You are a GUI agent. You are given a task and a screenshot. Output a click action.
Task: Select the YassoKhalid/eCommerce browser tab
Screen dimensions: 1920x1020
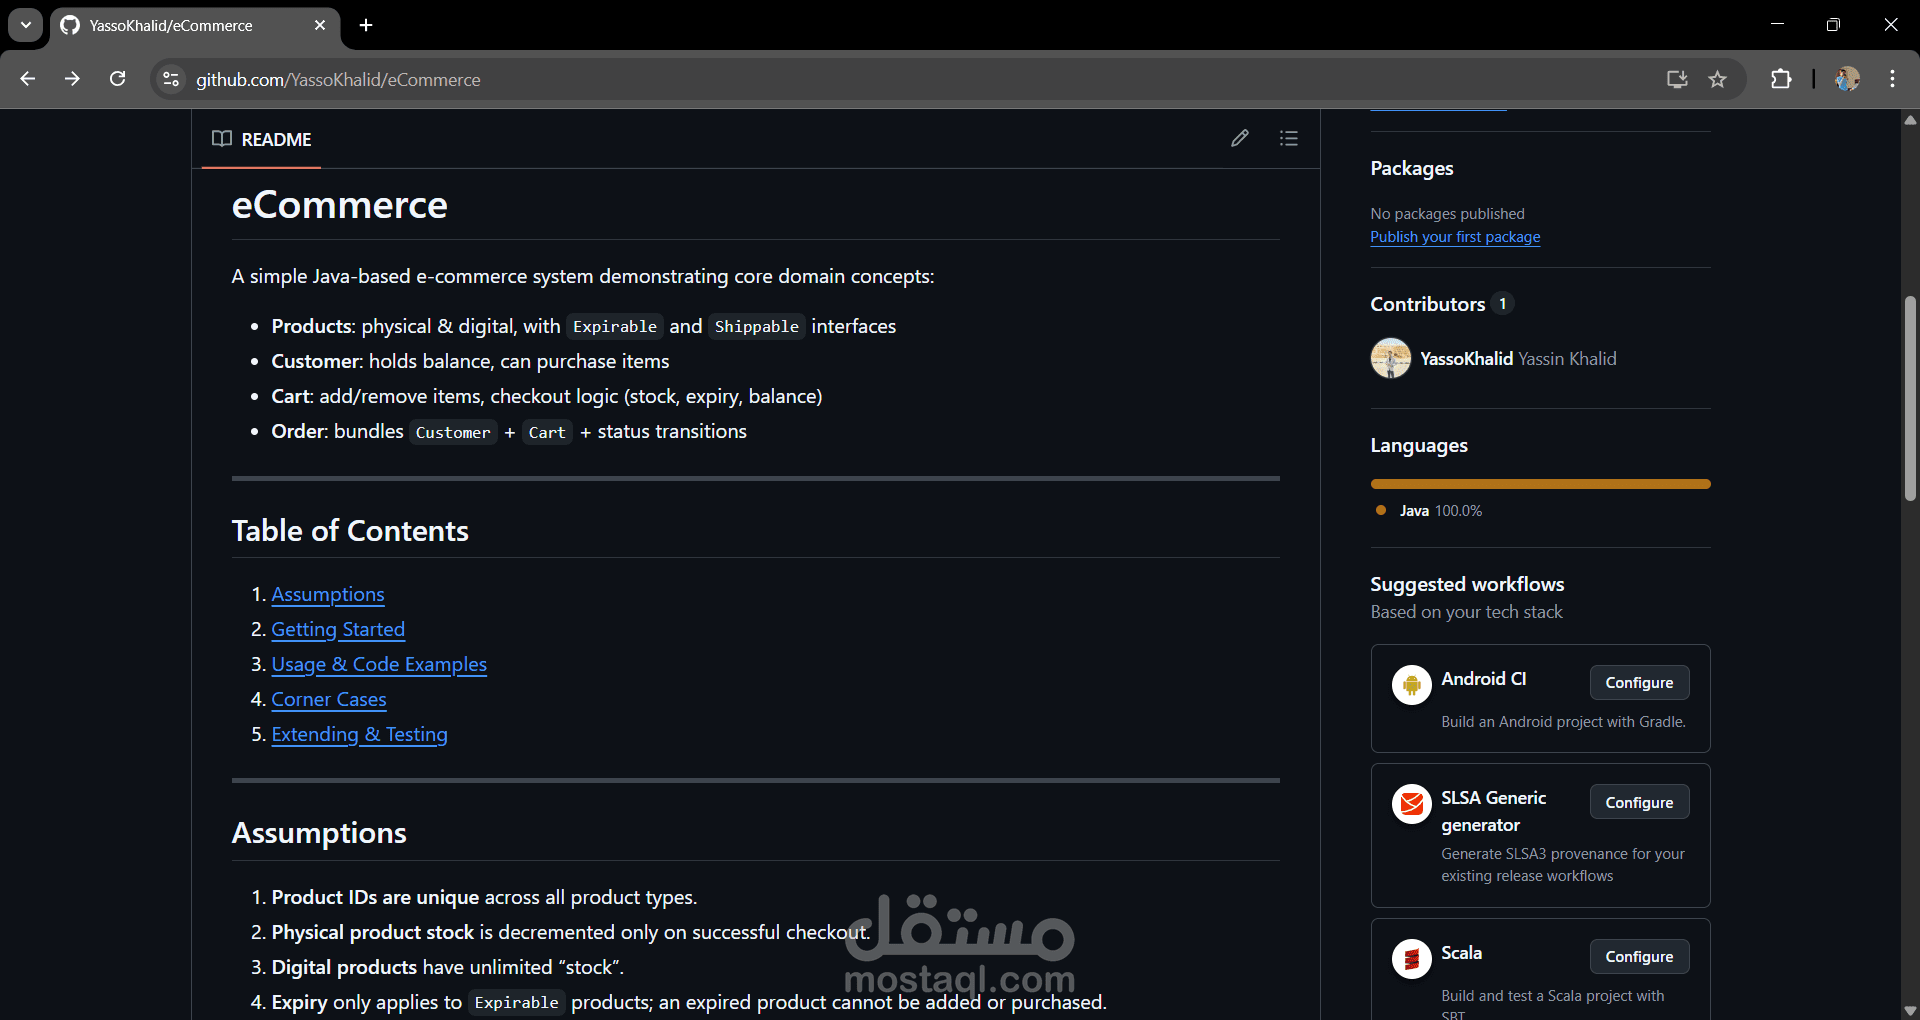[170, 25]
